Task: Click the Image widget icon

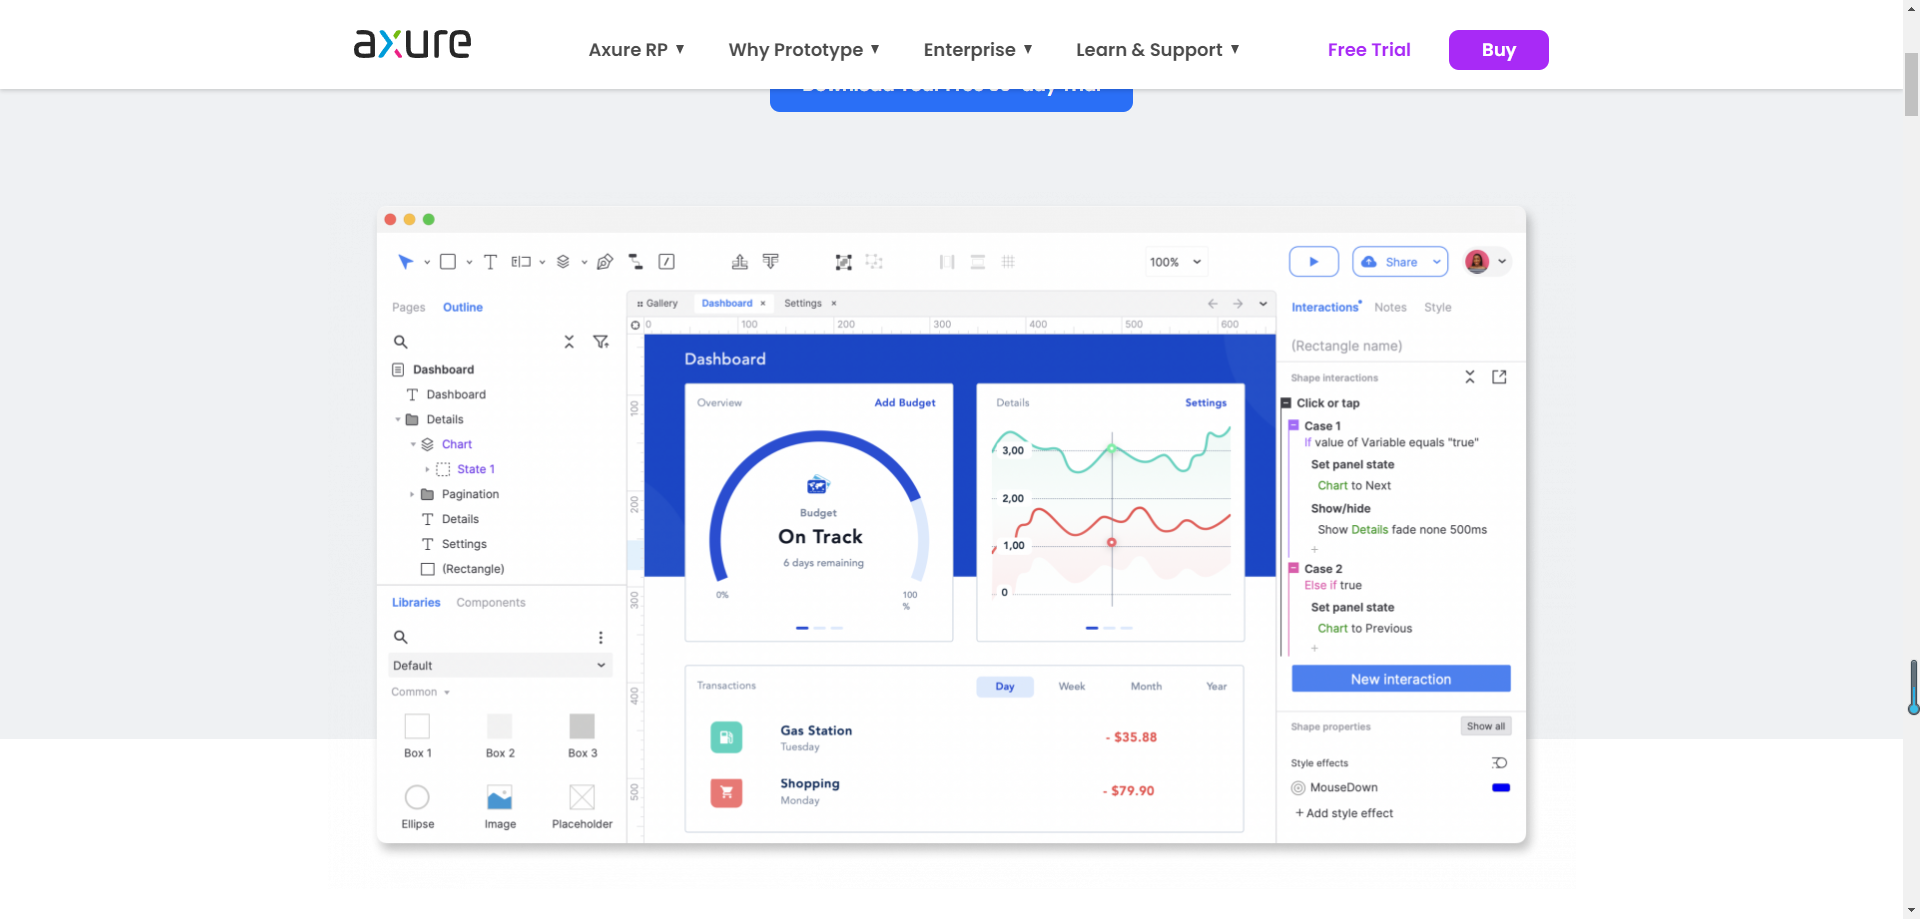Action: click(500, 797)
